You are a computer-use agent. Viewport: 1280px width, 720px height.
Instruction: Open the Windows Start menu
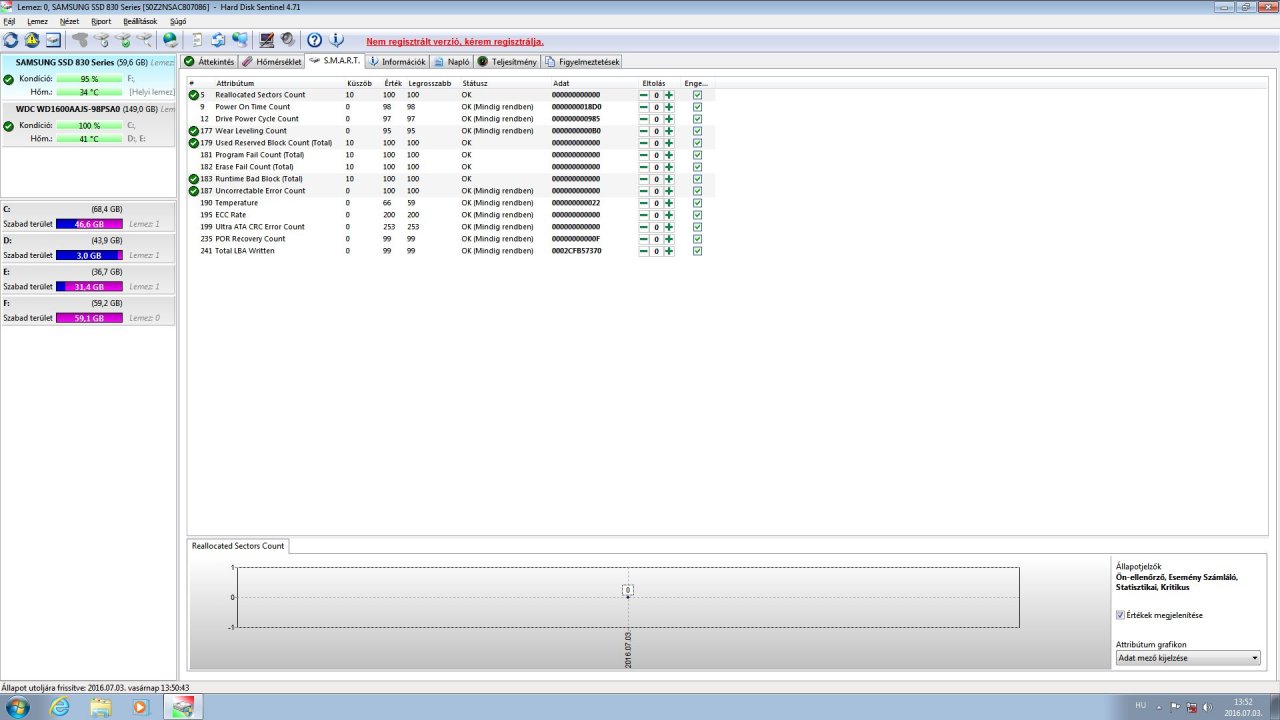[x=17, y=707]
